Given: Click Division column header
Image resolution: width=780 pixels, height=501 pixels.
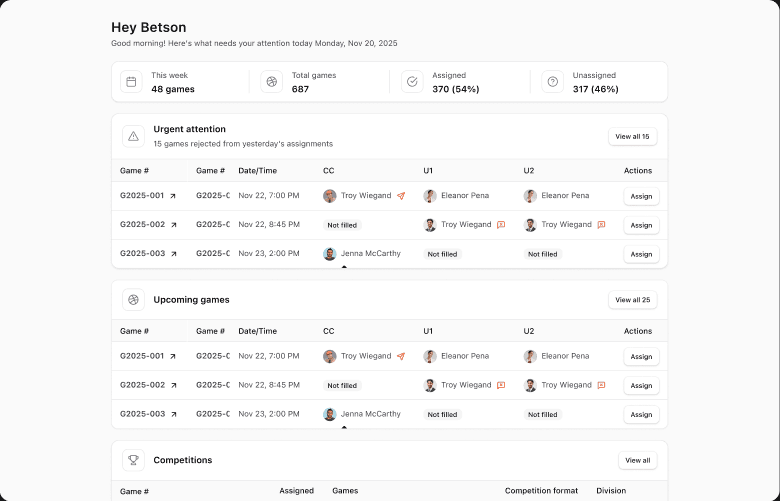Looking at the screenshot, I should coord(611,491).
